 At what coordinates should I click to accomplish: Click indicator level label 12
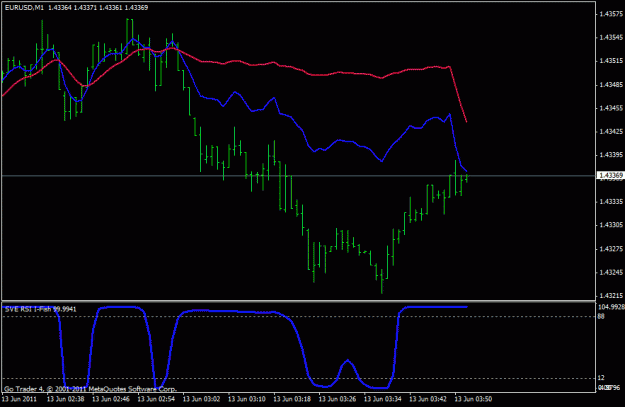(601, 378)
